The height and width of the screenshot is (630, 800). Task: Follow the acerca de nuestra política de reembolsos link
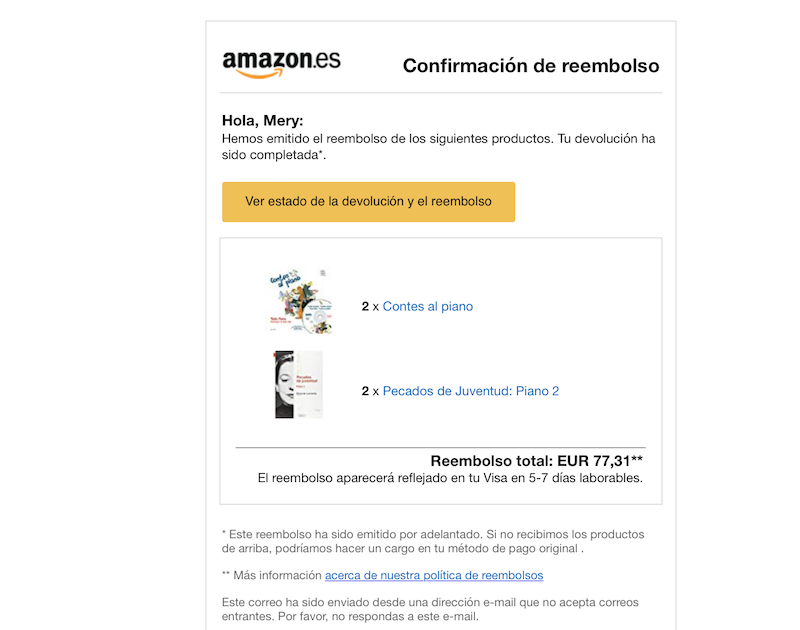(434, 575)
